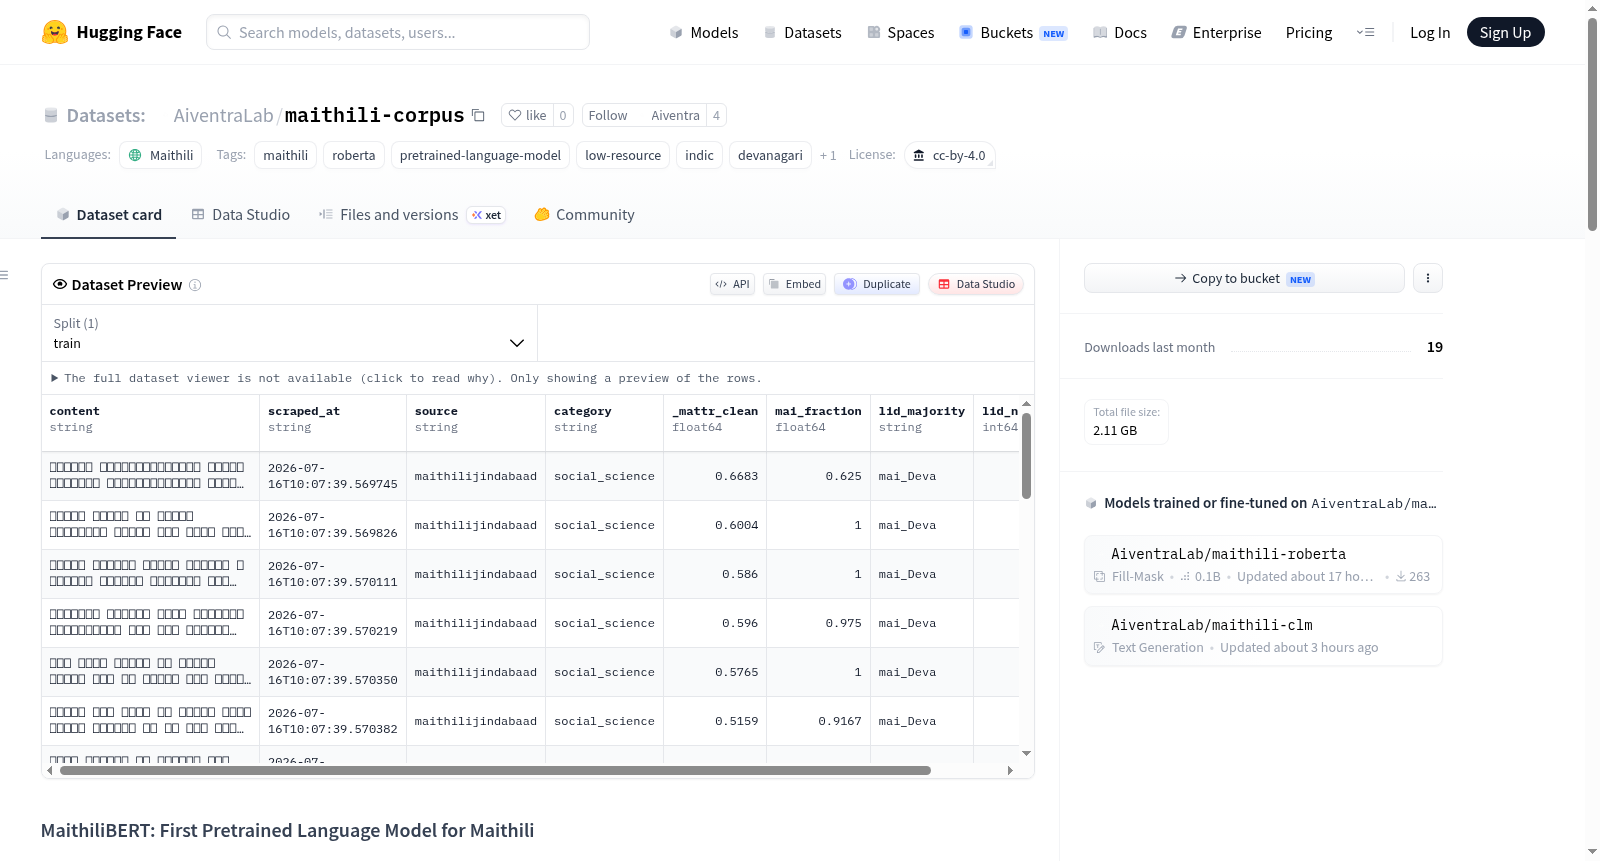Click the table's horizontal scrollbar thumb

(x=495, y=770)
